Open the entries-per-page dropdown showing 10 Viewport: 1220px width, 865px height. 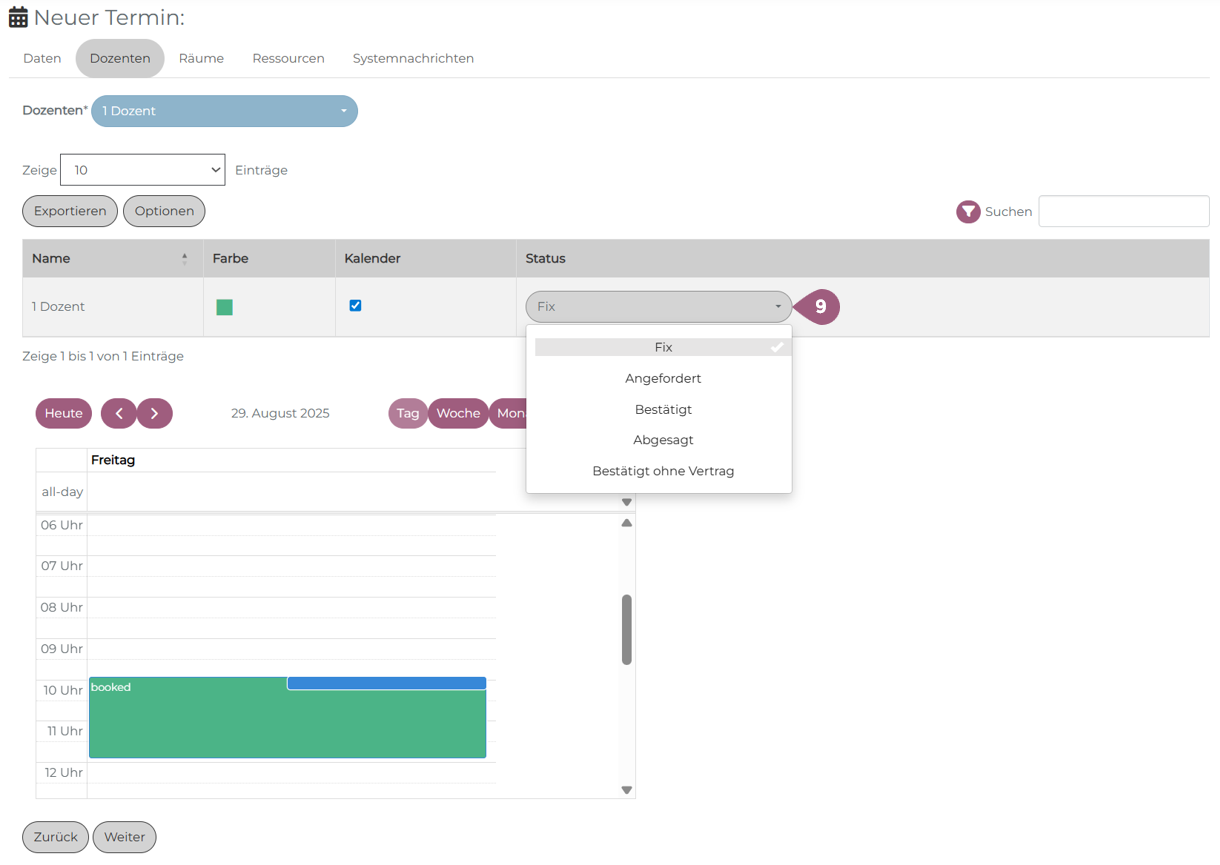tap(143, 170)
